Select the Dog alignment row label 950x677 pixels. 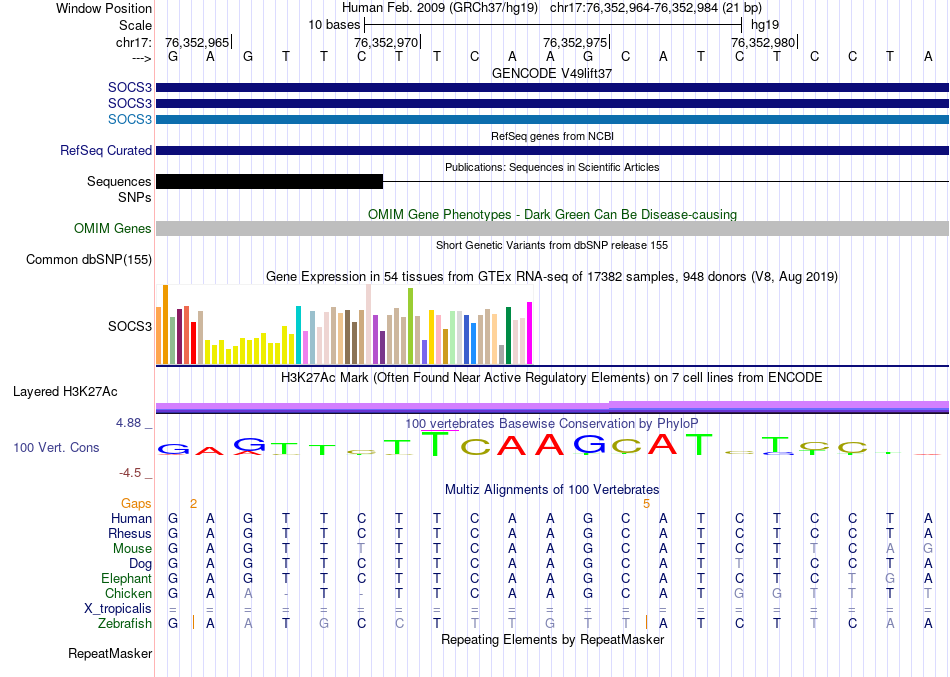(x=141, y=564)
